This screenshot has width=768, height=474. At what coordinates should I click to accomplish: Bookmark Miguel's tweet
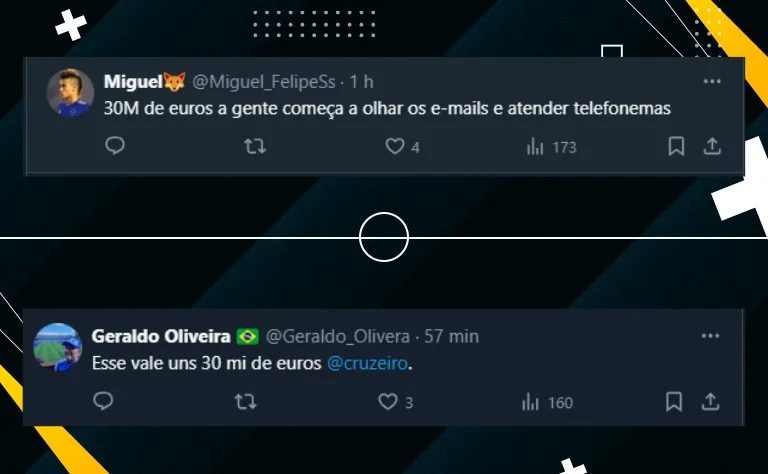(x=676, y=146)
